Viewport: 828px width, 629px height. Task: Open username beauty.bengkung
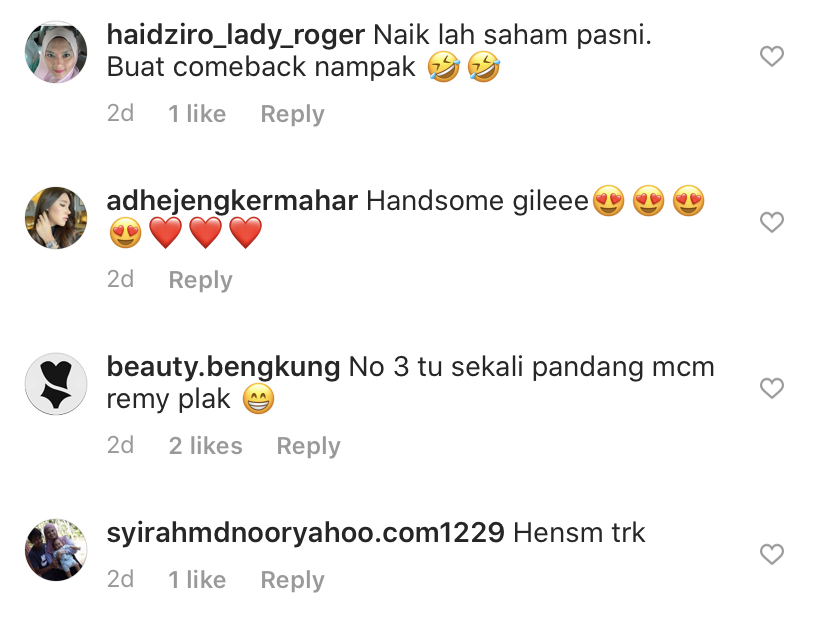point(223,367)
